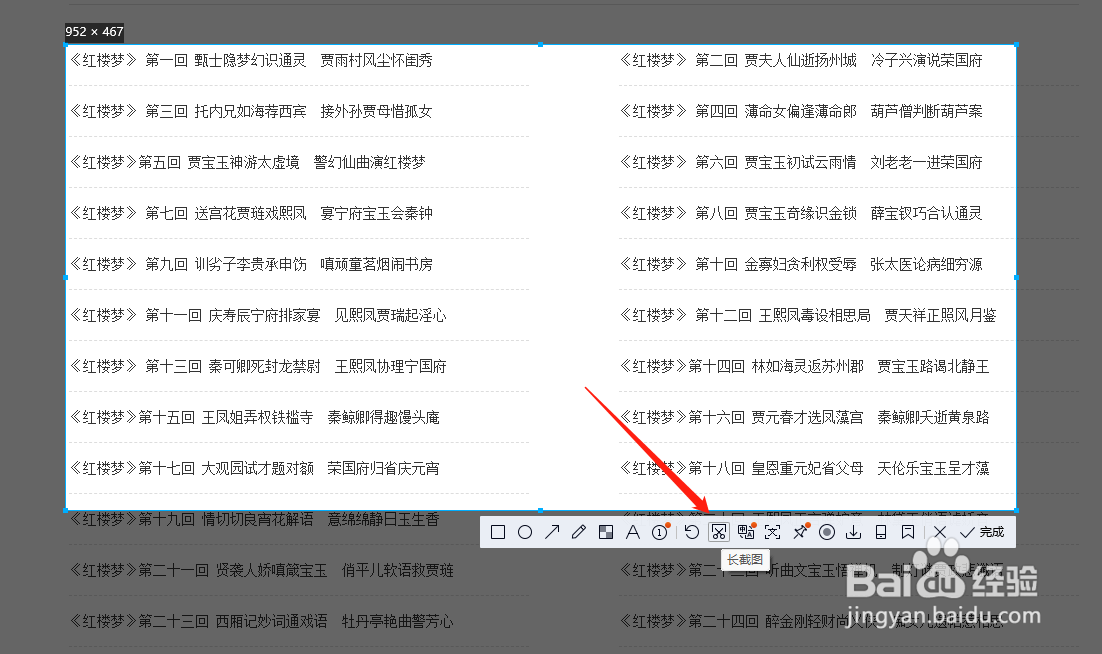The width and height of the screenshot is (1102, 654).
Task: Open chapter 第七回 送宫花贾琏戏熙凤
Action: point(251,213)
